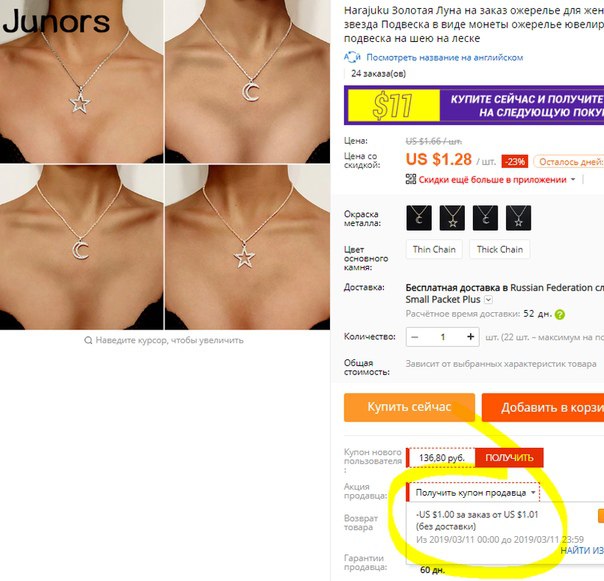This screenshot has width=604, height=581.
Task: Open the view English title link
Action: [x=445, y=58]
